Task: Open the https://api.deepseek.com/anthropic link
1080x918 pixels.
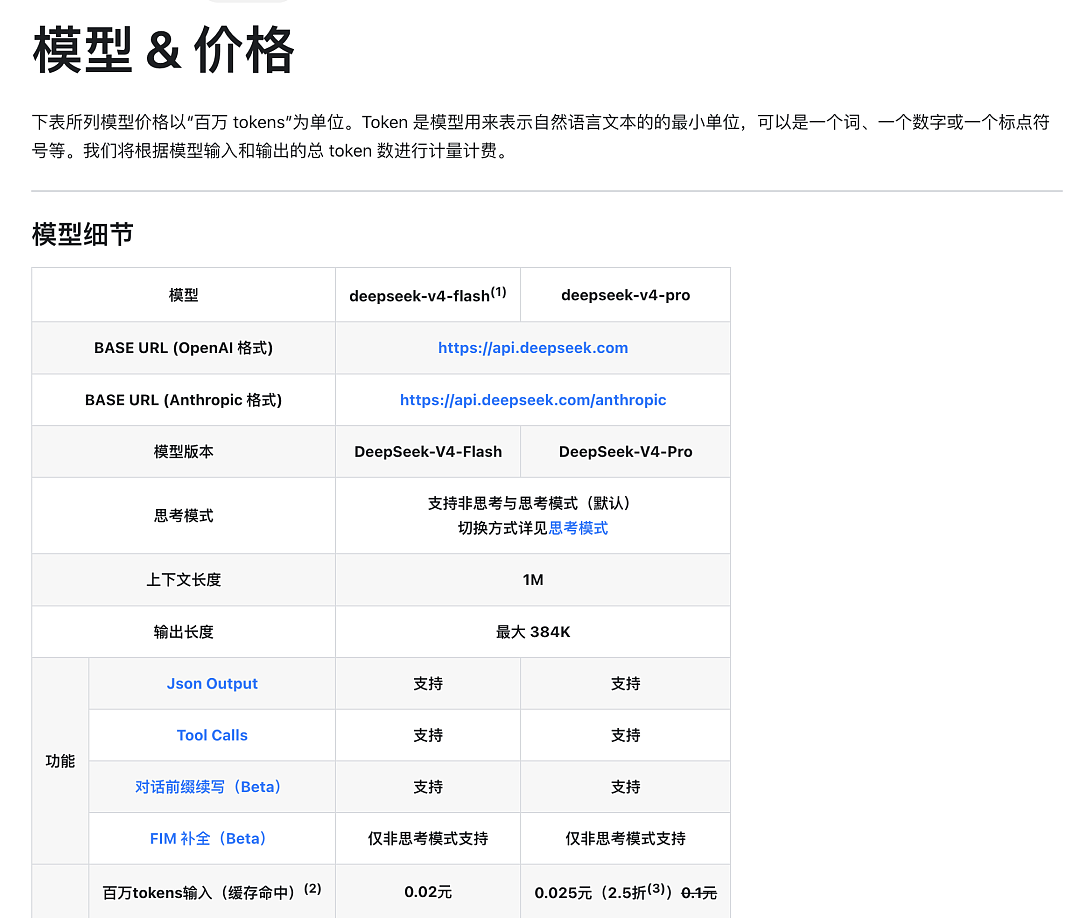Action: point(532,400)
